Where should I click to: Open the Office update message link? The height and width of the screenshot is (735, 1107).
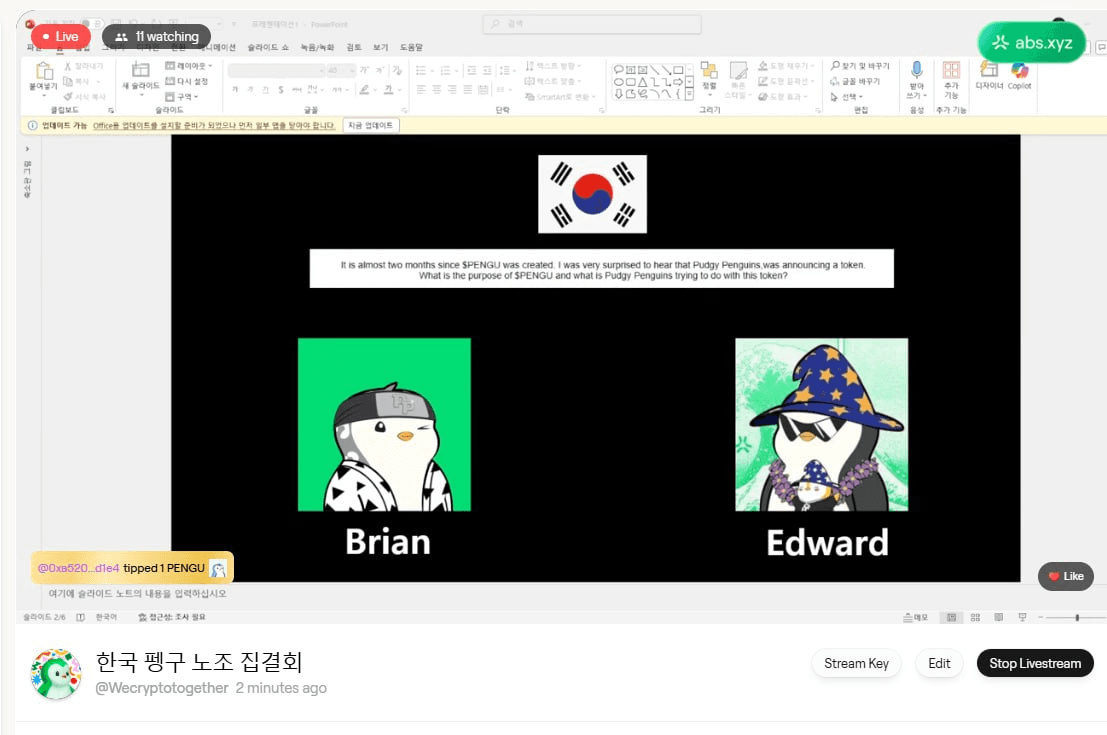(214, 126)
